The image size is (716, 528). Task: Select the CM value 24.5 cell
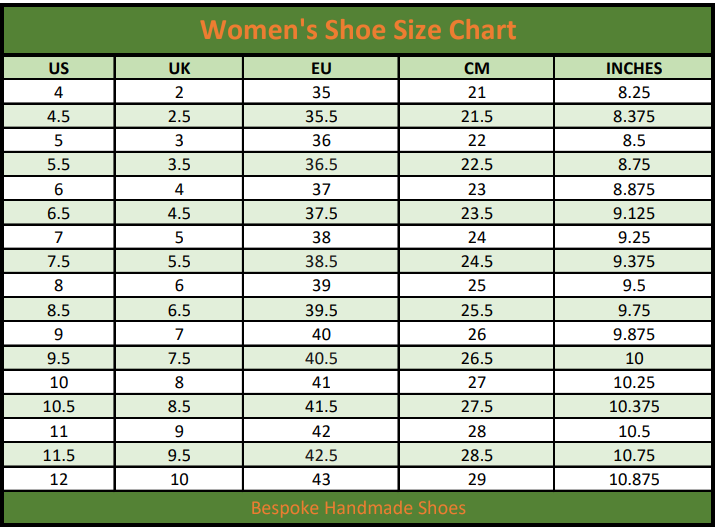point(476,261)
